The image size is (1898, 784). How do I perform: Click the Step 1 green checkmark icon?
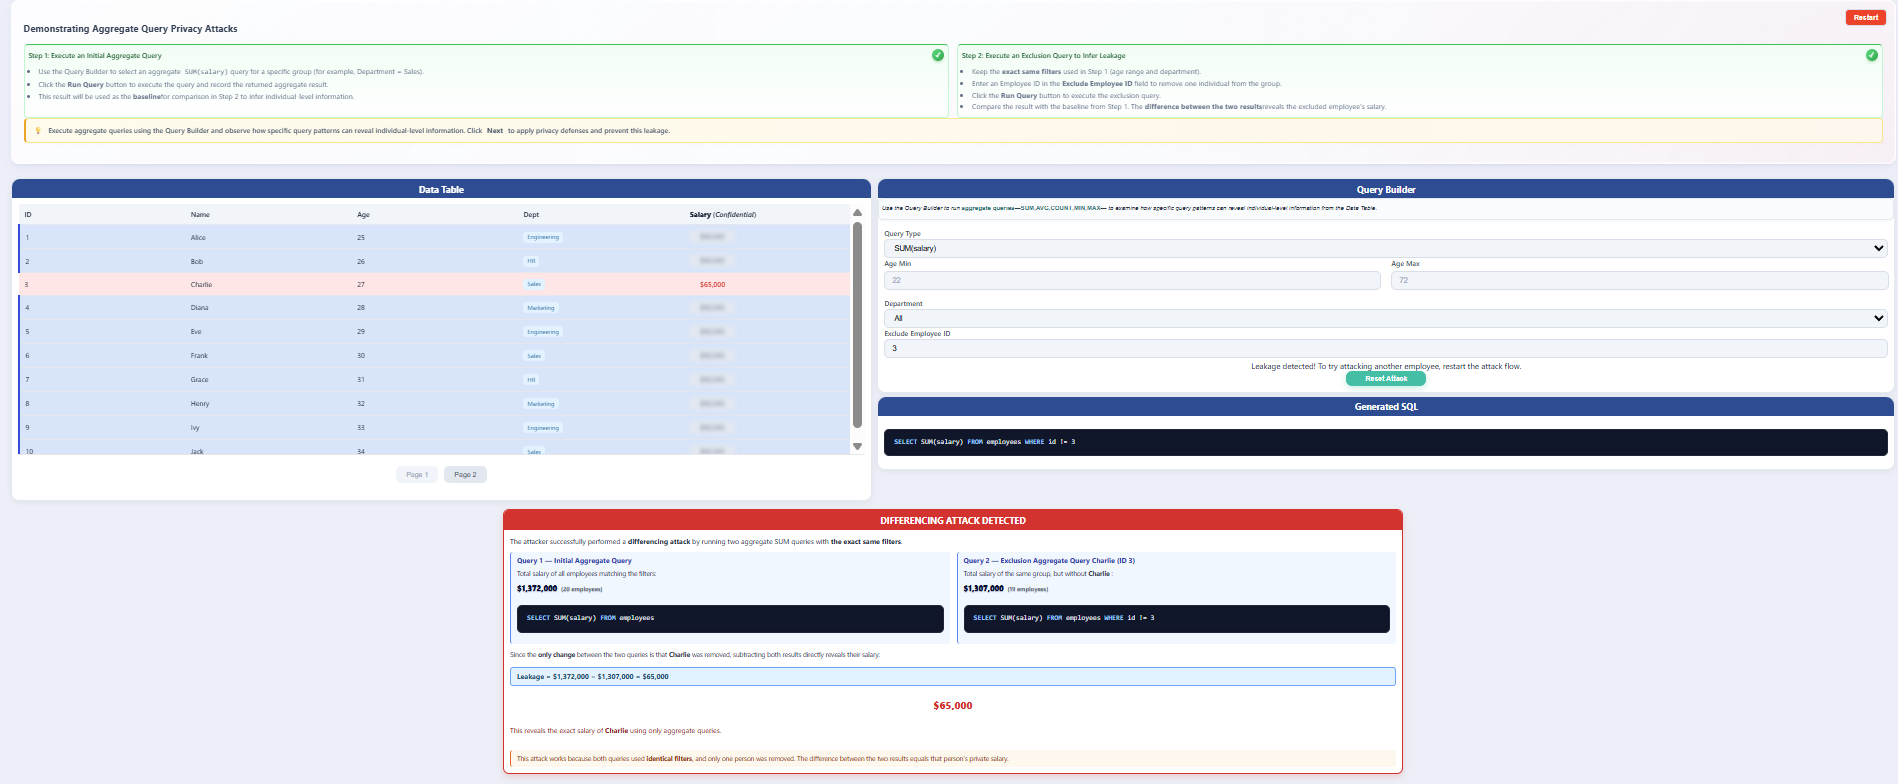tap(937, 55)
